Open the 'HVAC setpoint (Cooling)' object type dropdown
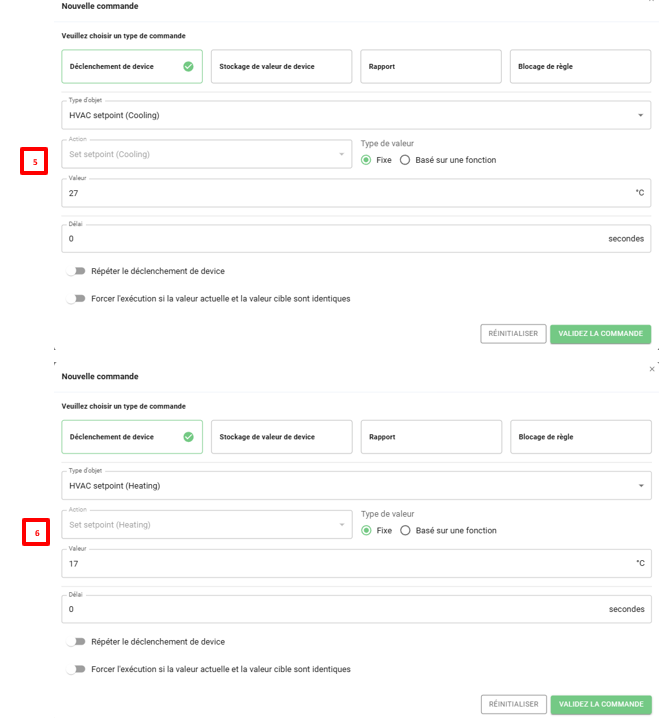The height and width of the screenshot is (718, 659). coord(355,115)
